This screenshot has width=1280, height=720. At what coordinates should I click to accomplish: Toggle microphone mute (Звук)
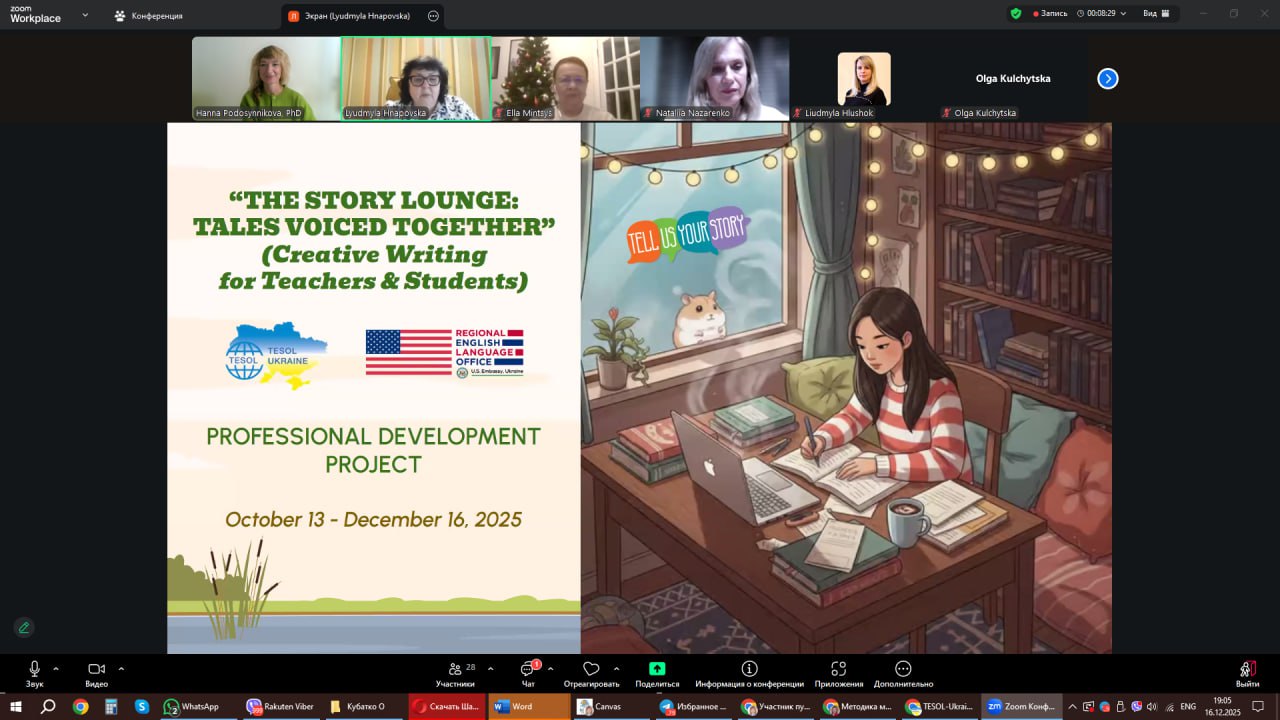[34, 670]
